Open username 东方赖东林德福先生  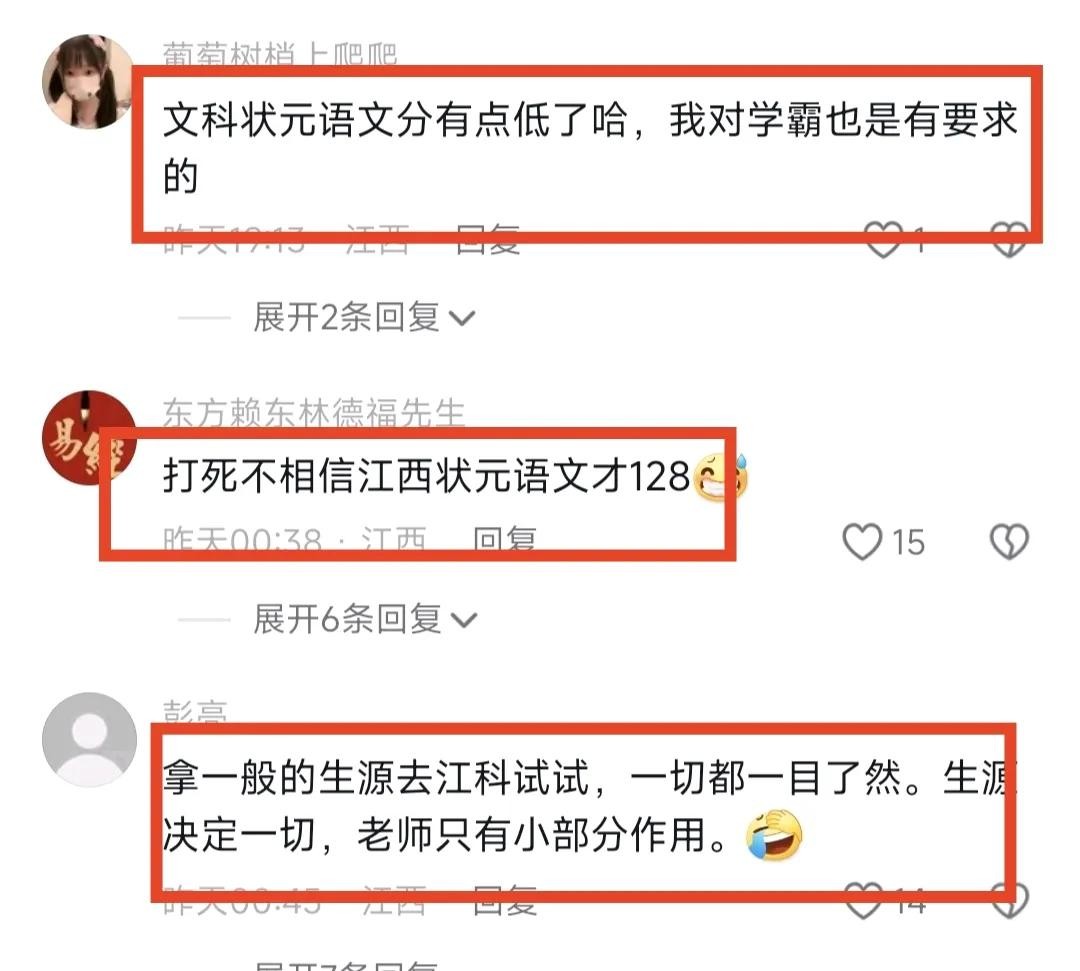coord(314,413)
